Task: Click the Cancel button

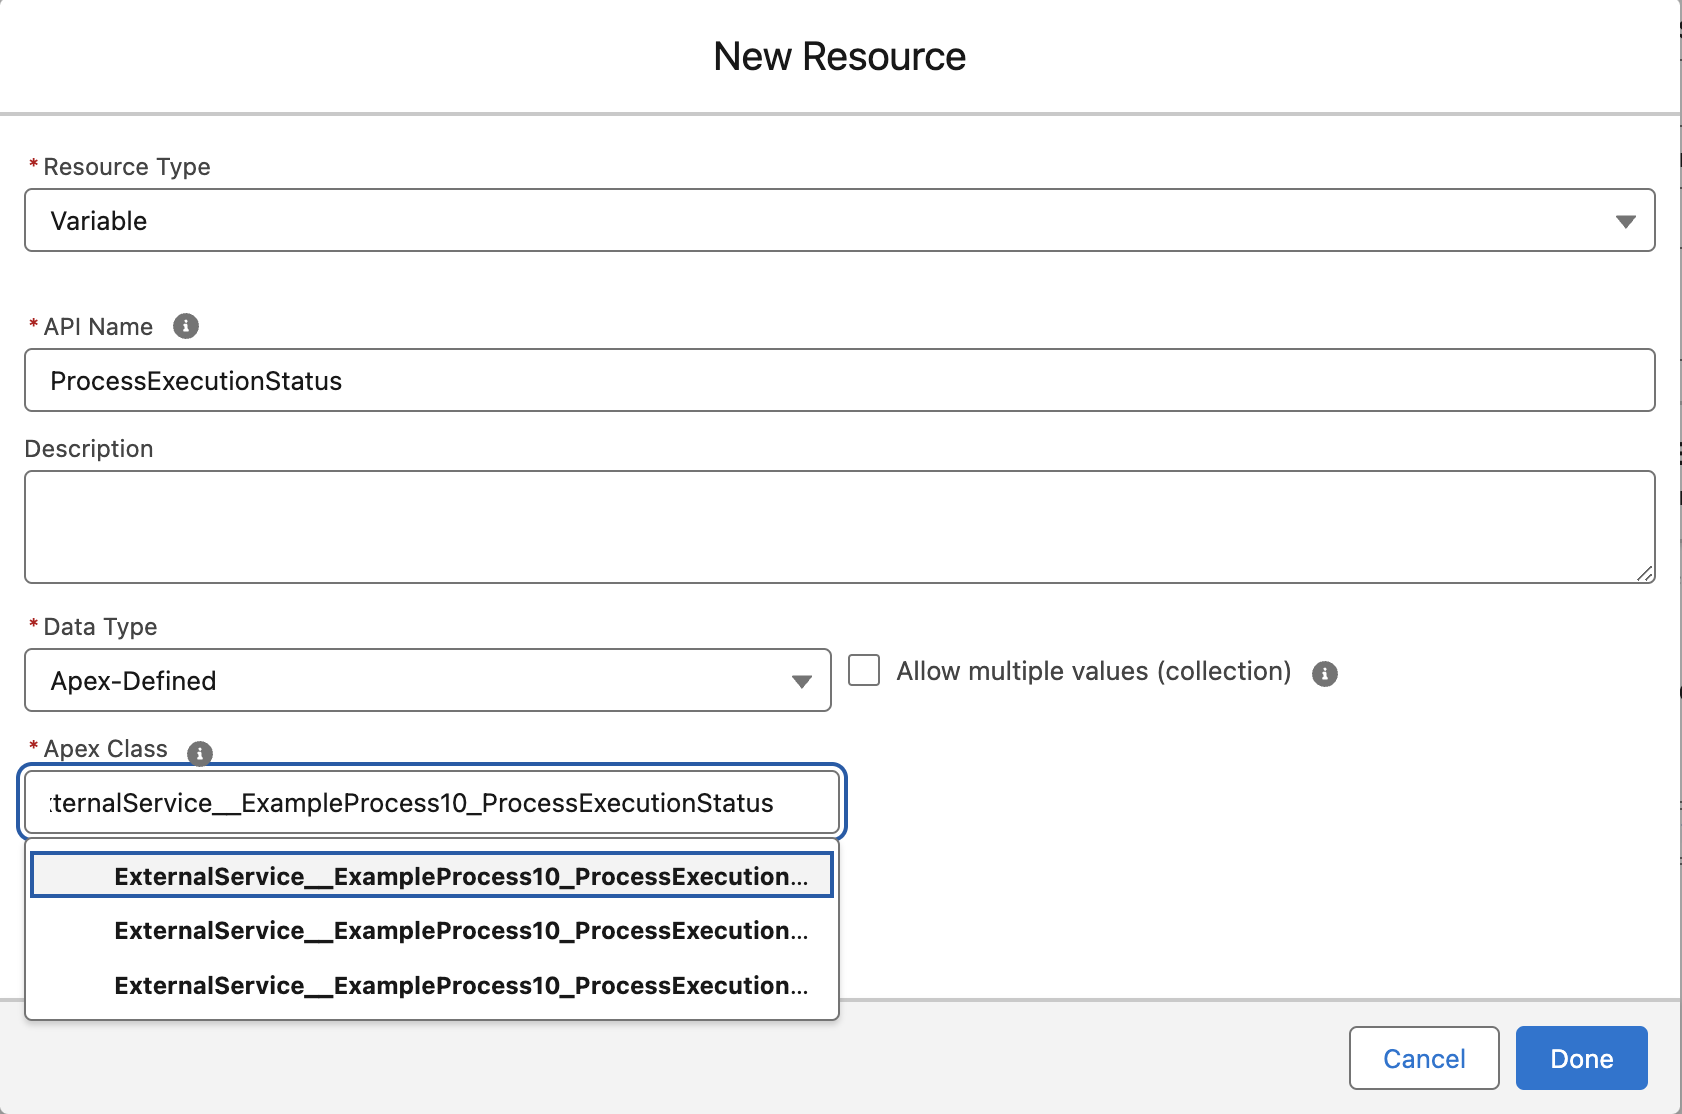Action: [1424, 1058]
